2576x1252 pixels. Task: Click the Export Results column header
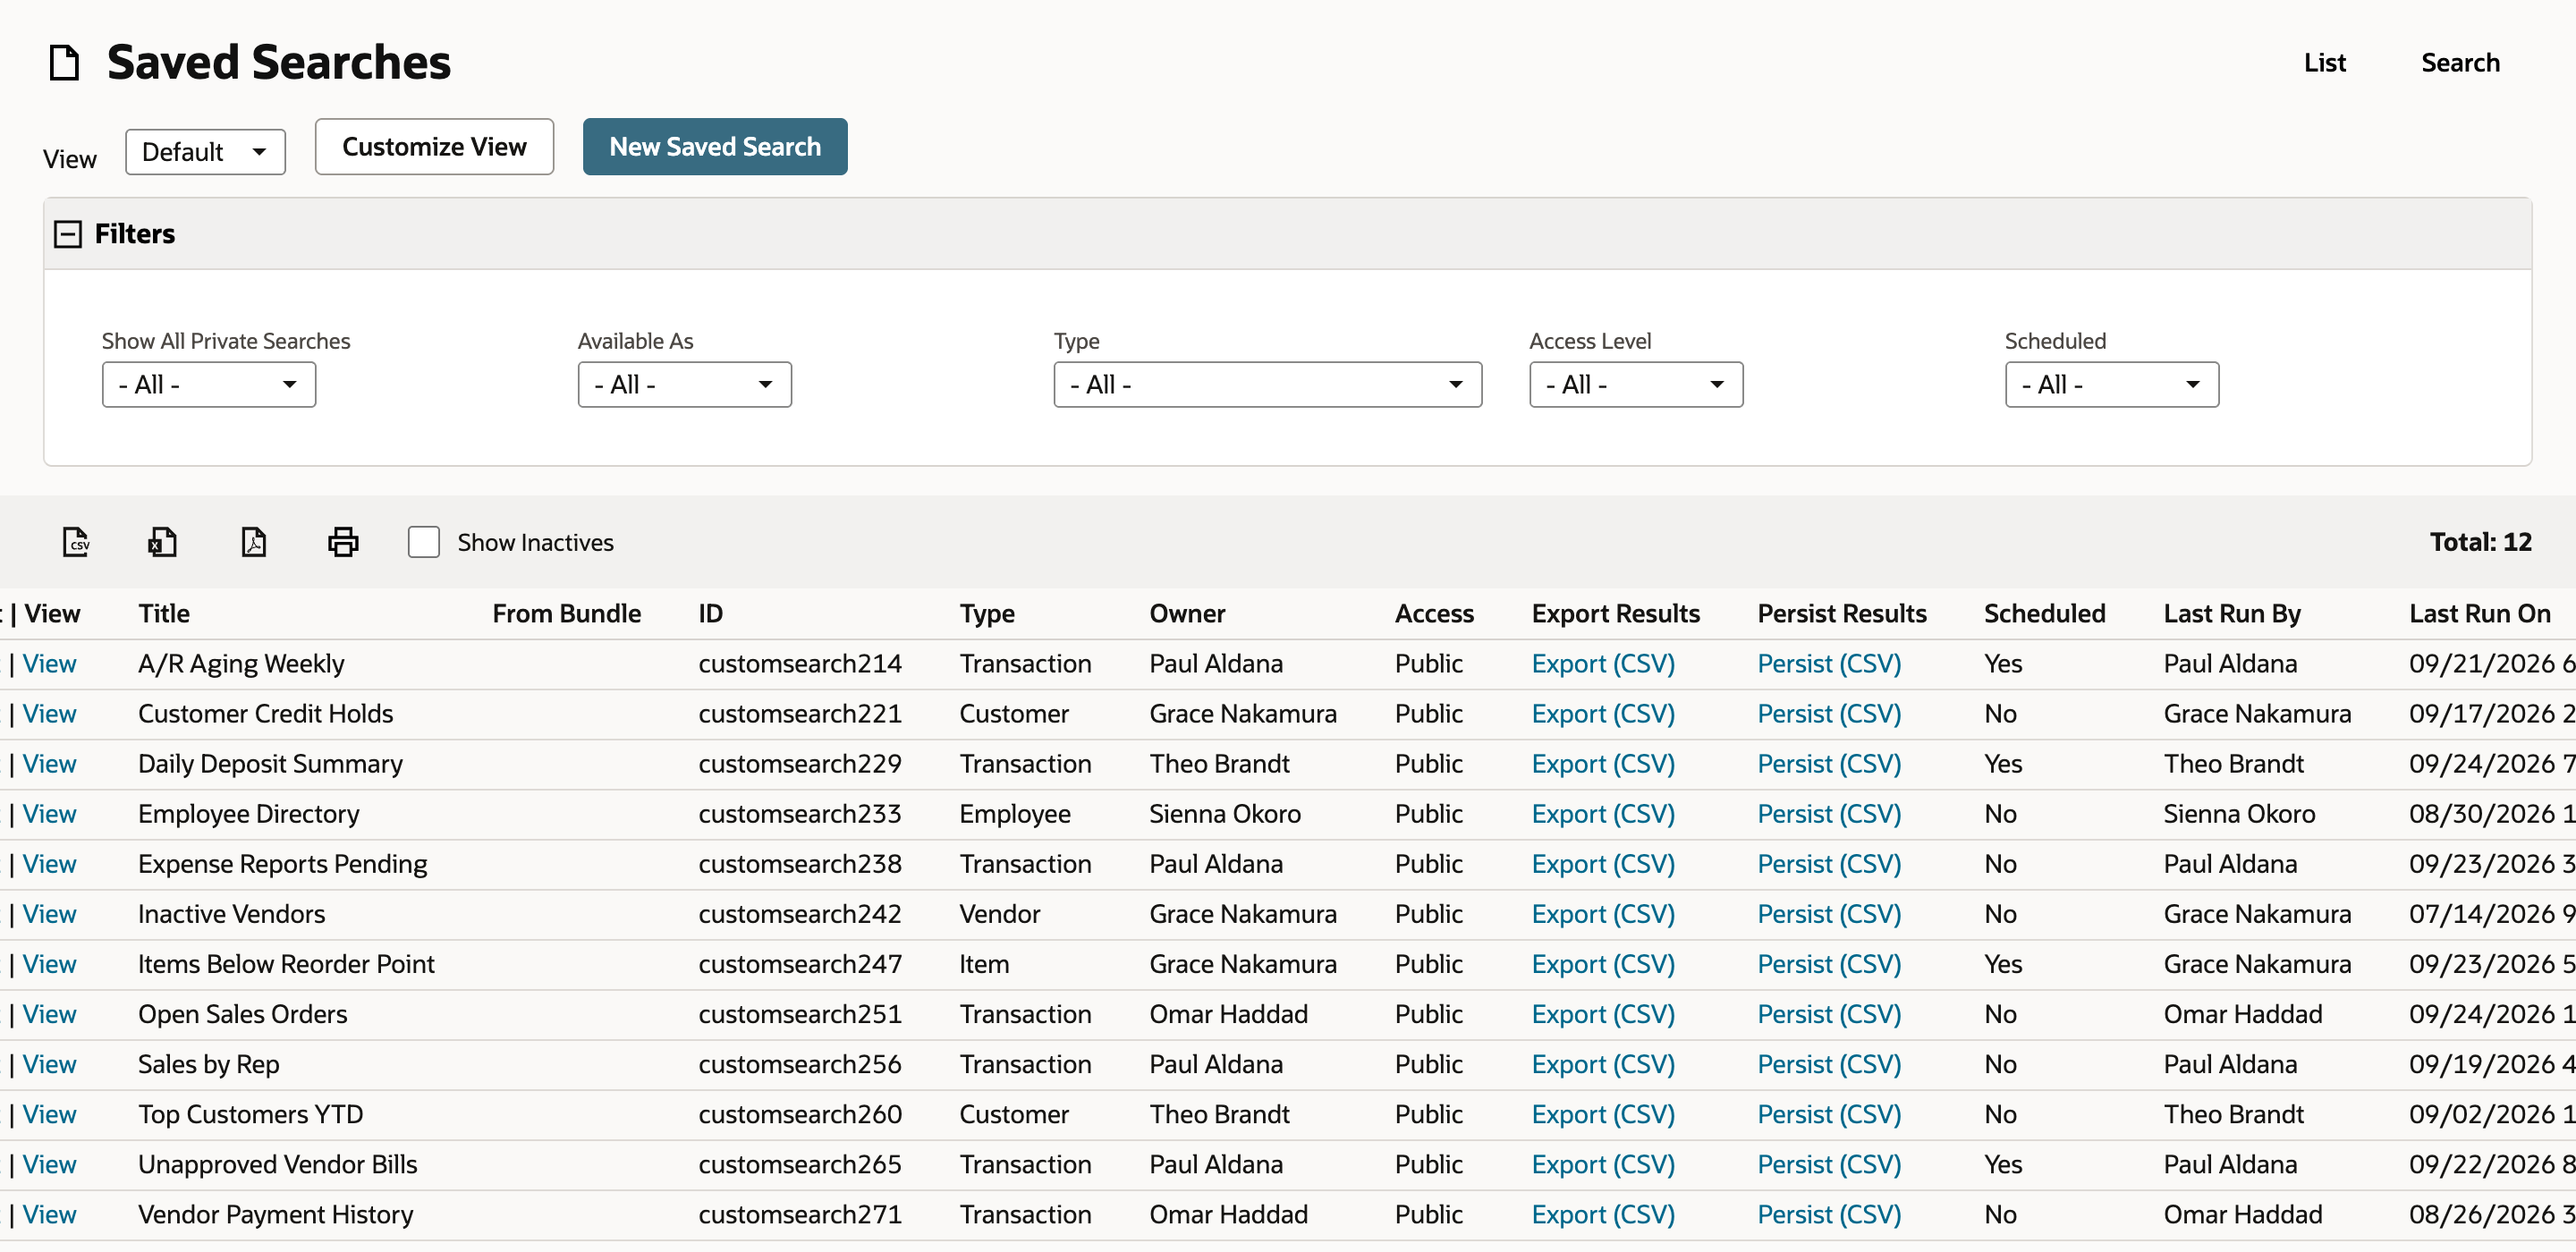[x=1615, y=613]
